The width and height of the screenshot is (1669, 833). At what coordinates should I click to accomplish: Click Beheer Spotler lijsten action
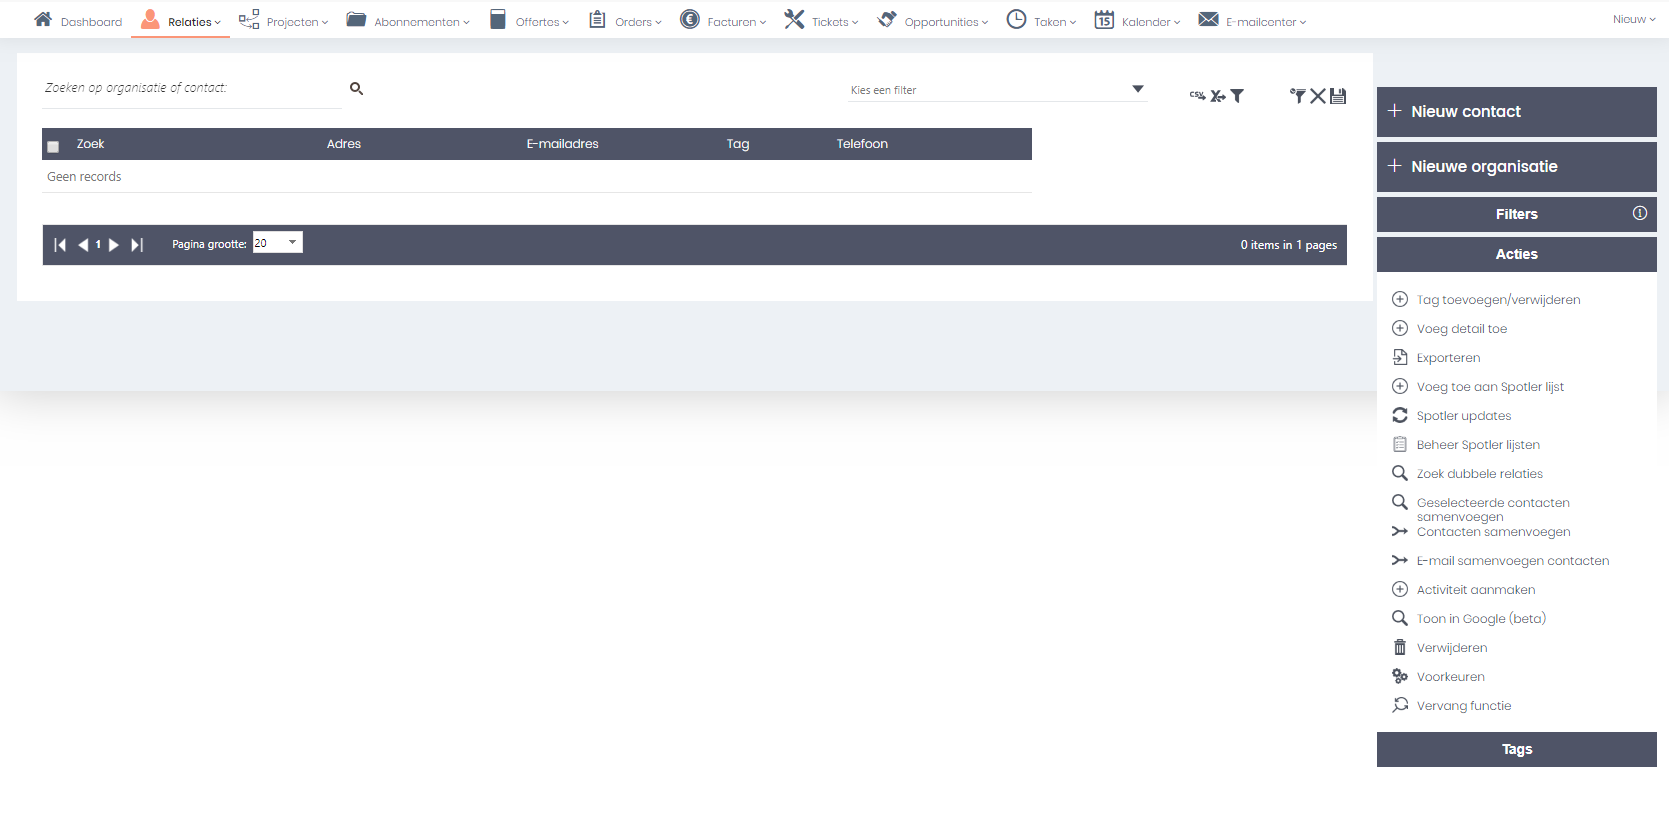[x=1478, y=445]
